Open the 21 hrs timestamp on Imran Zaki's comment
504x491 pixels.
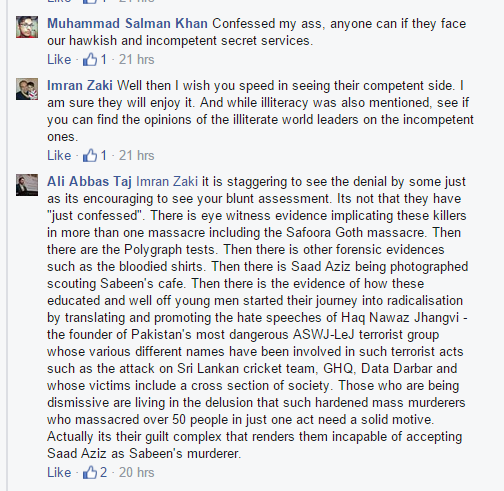137,155
